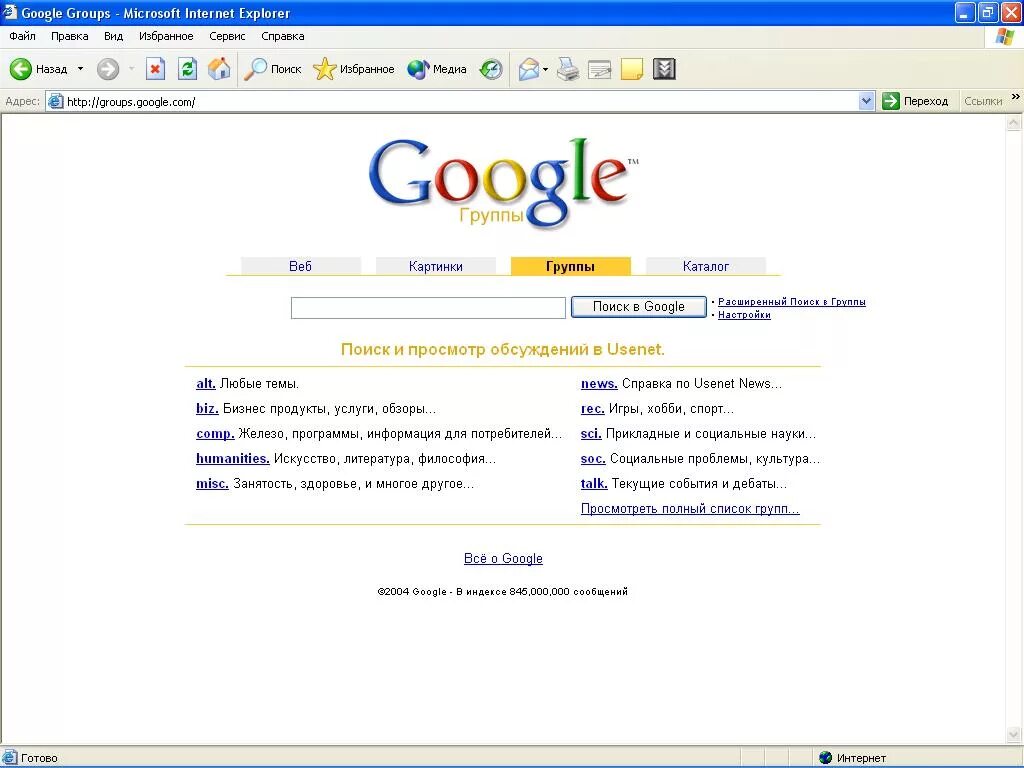Open Расширенный Поиск в Группы link

[x=792, y=302]
